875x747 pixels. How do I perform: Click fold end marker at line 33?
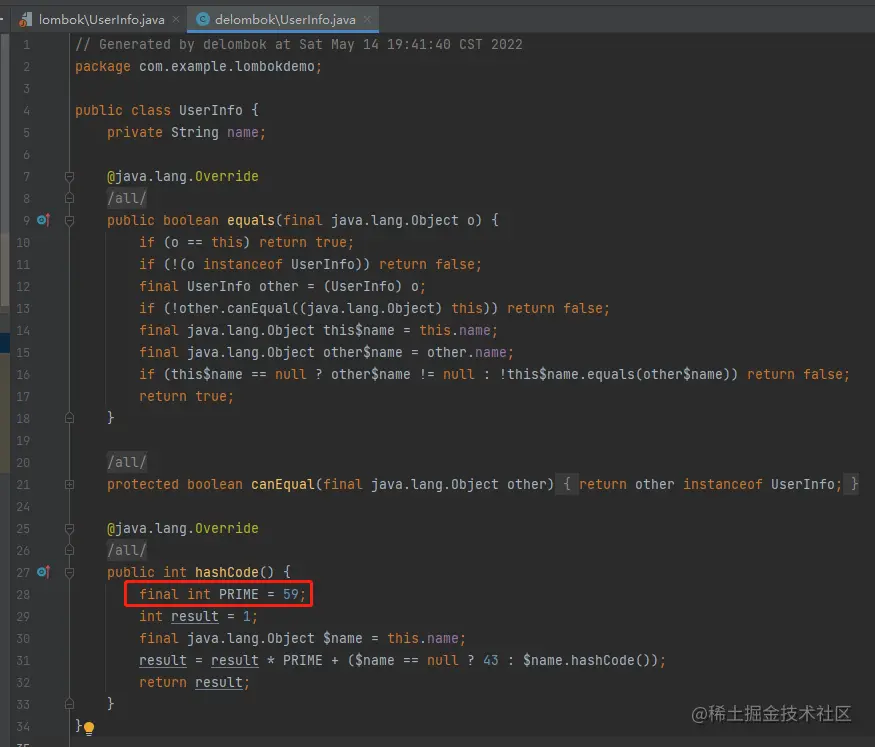click(69, 704)
